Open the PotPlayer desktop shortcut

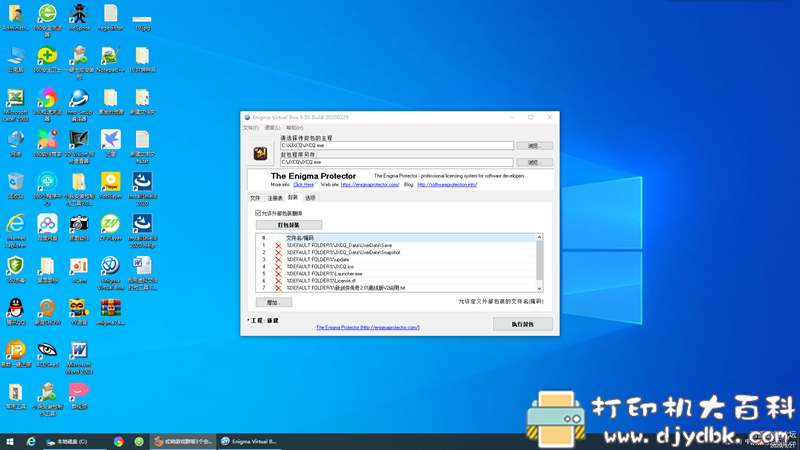click(x=111, y=186)
